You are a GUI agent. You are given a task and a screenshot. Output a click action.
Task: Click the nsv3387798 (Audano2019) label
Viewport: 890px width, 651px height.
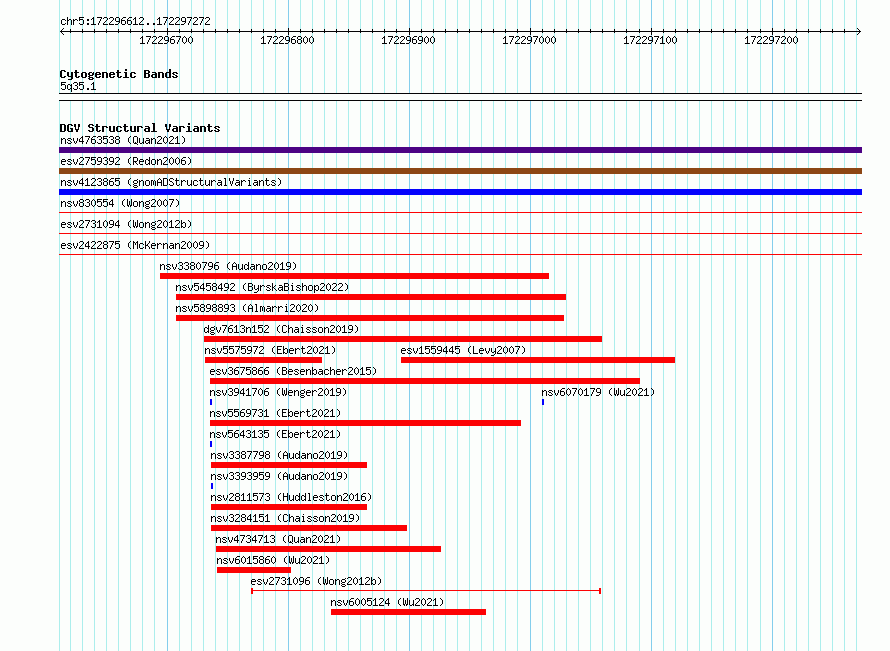279,455
